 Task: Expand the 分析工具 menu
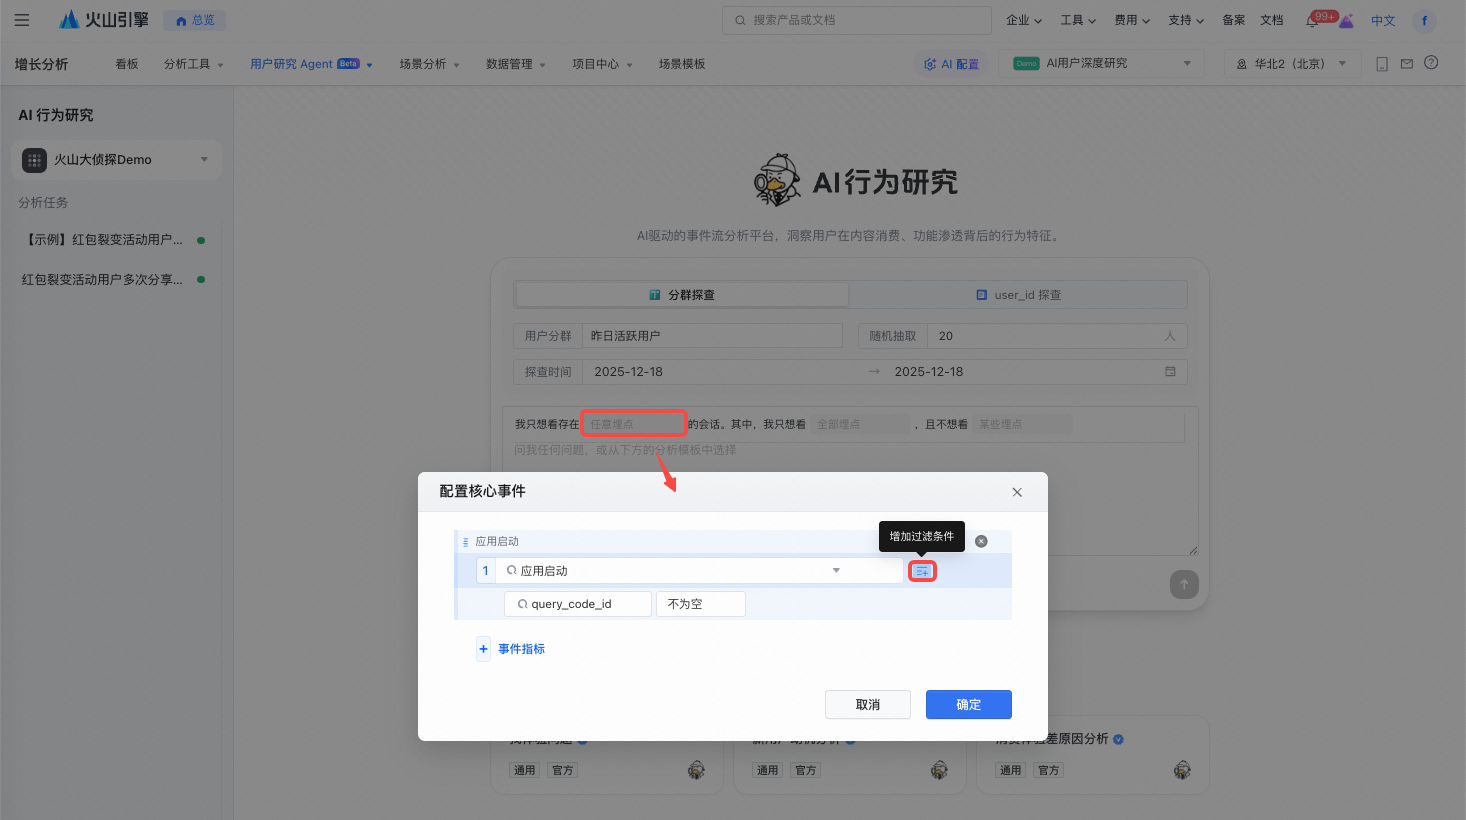pos(194,64)
